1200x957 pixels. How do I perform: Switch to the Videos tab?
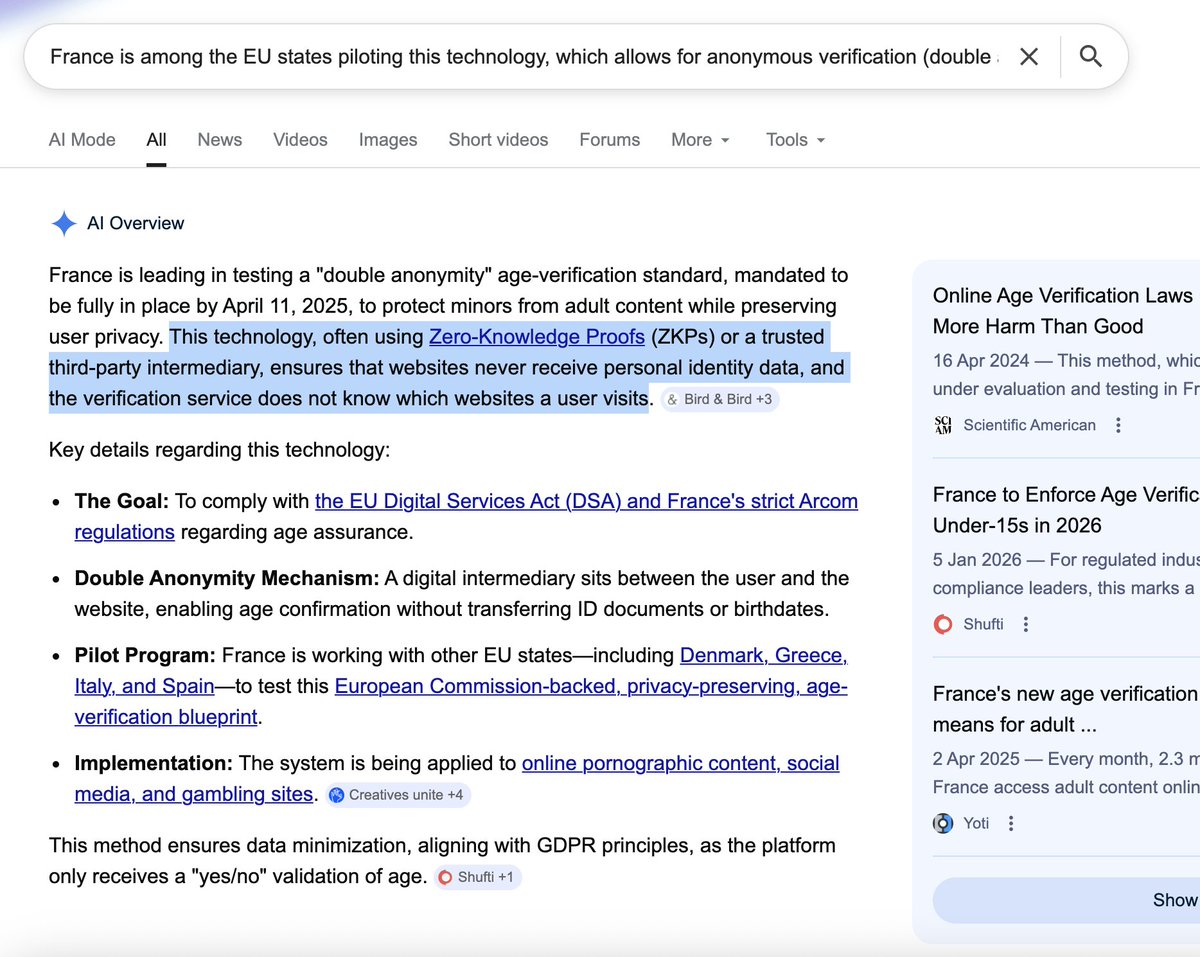(300, 140)
